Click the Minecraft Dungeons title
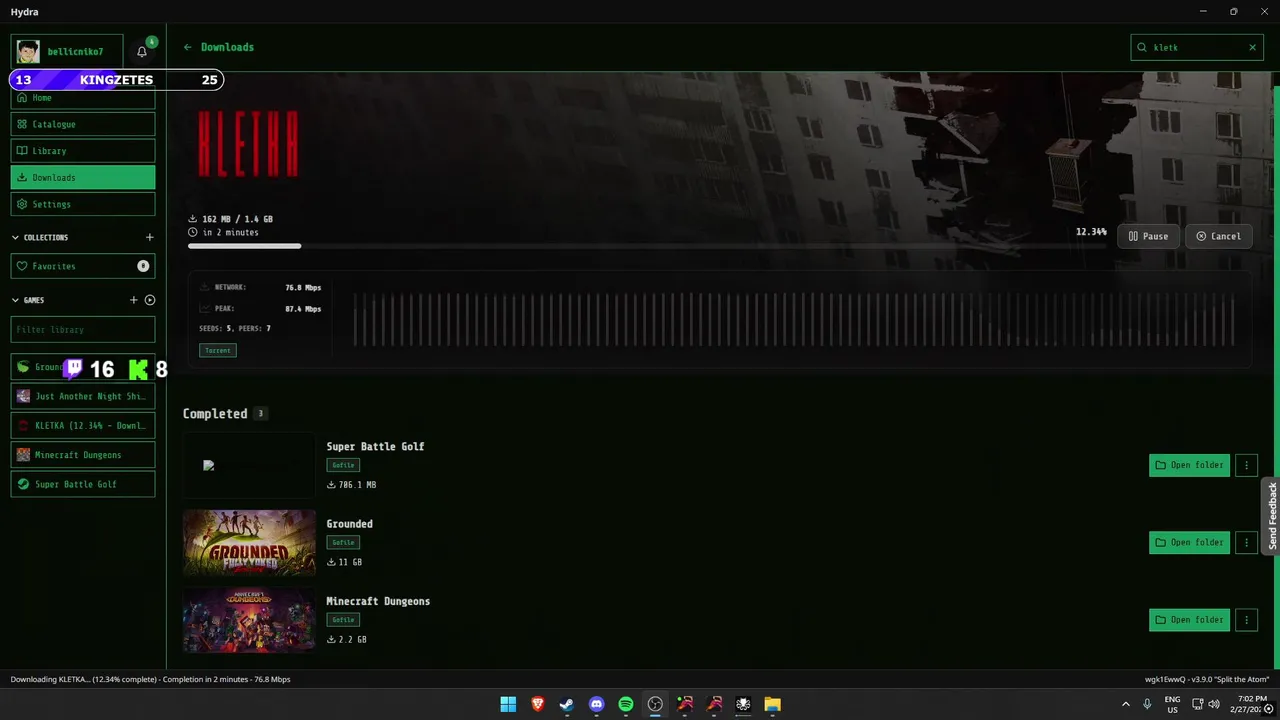Viewport: 1280px width, 720px height. coord(378,601)
